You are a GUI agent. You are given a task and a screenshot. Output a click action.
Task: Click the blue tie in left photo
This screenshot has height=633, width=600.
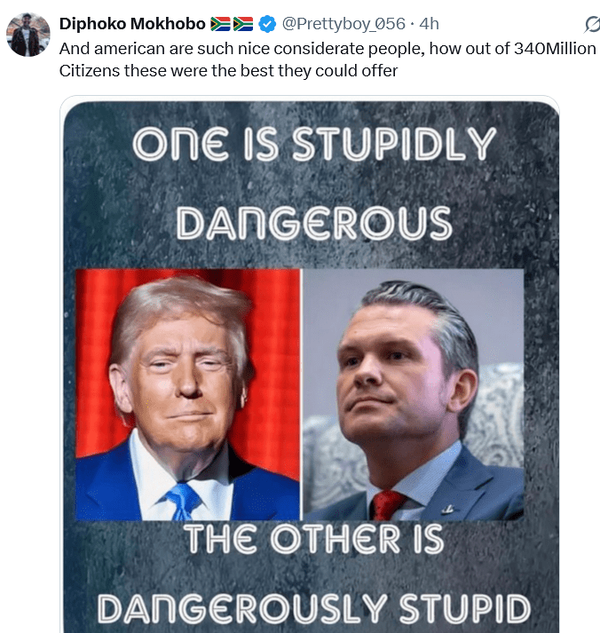click(183, 501)
